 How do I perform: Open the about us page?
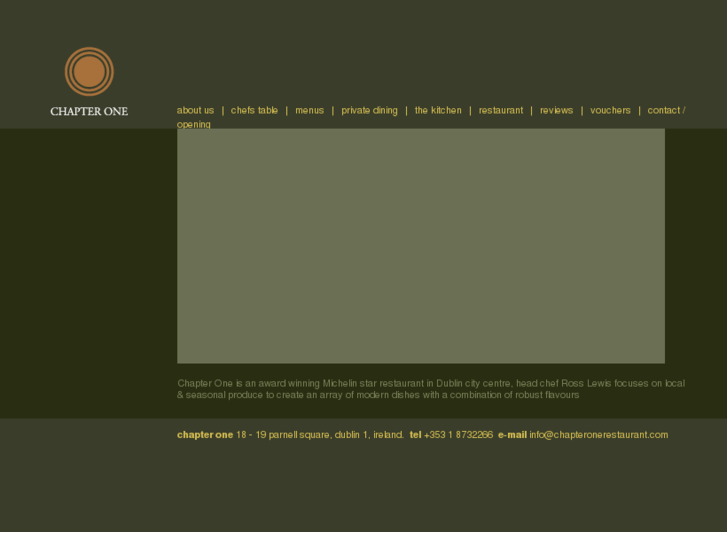195,110
